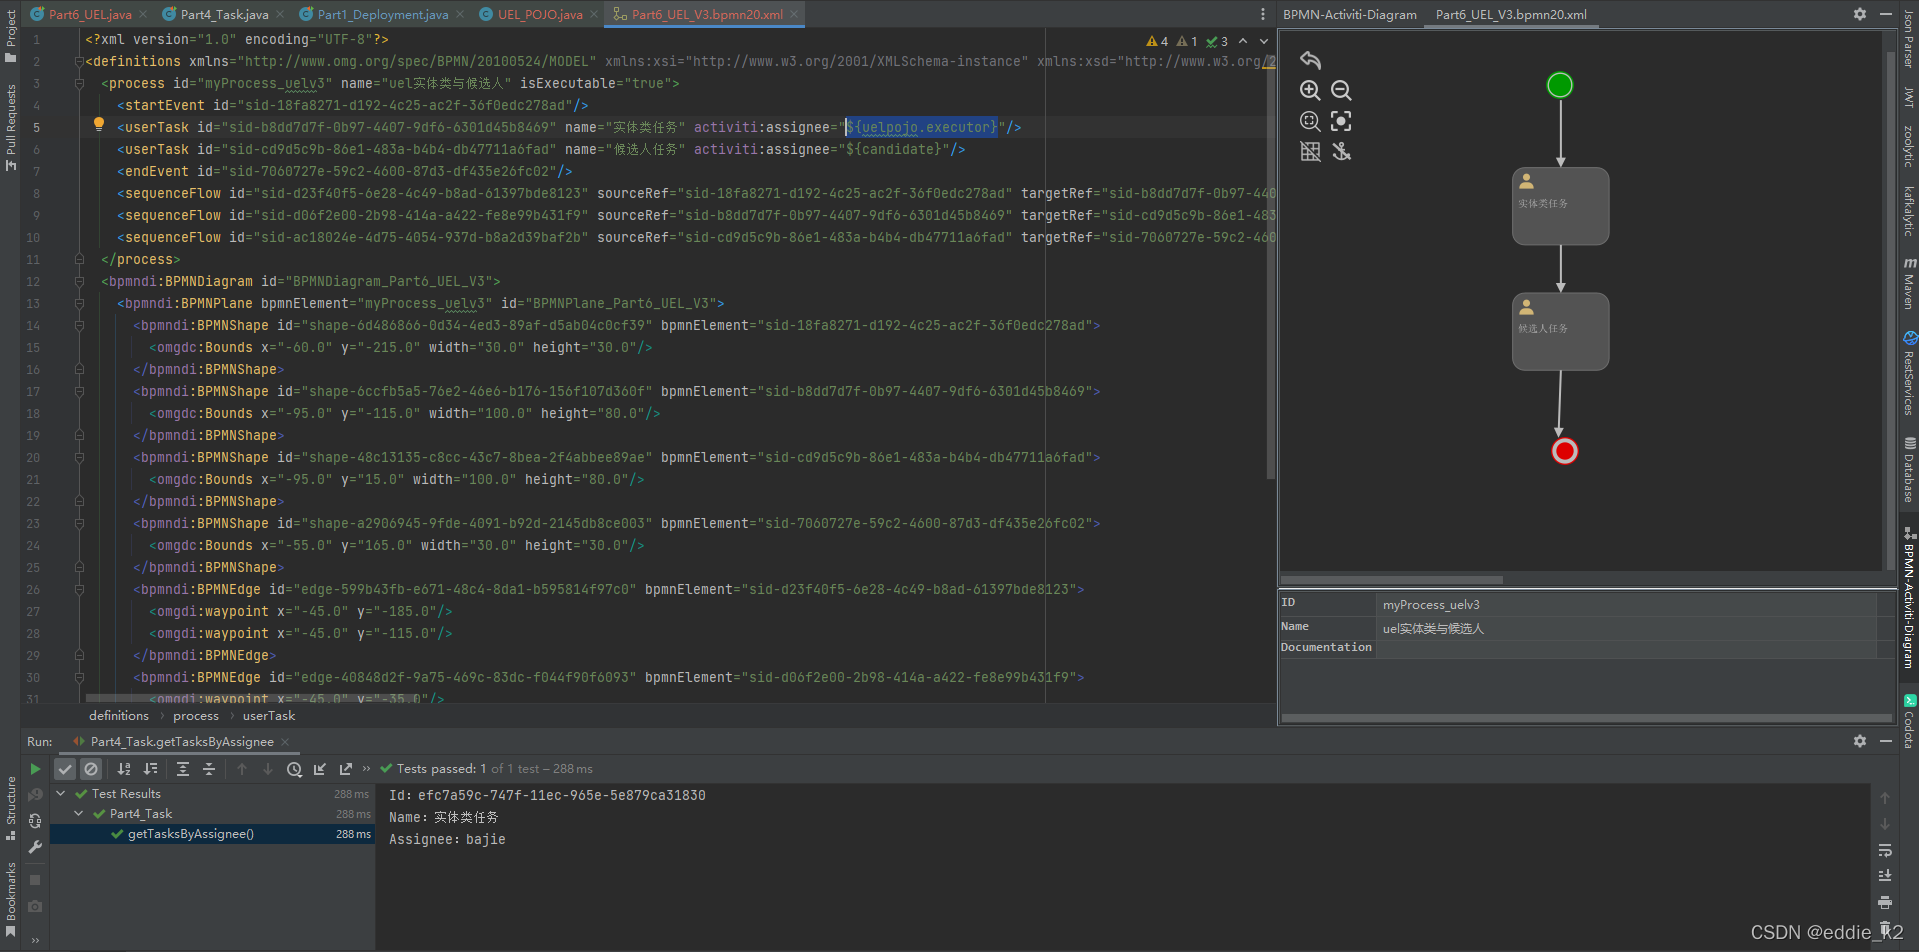Rerun the test with green play button
The image size is (1919, 952).
35,769
